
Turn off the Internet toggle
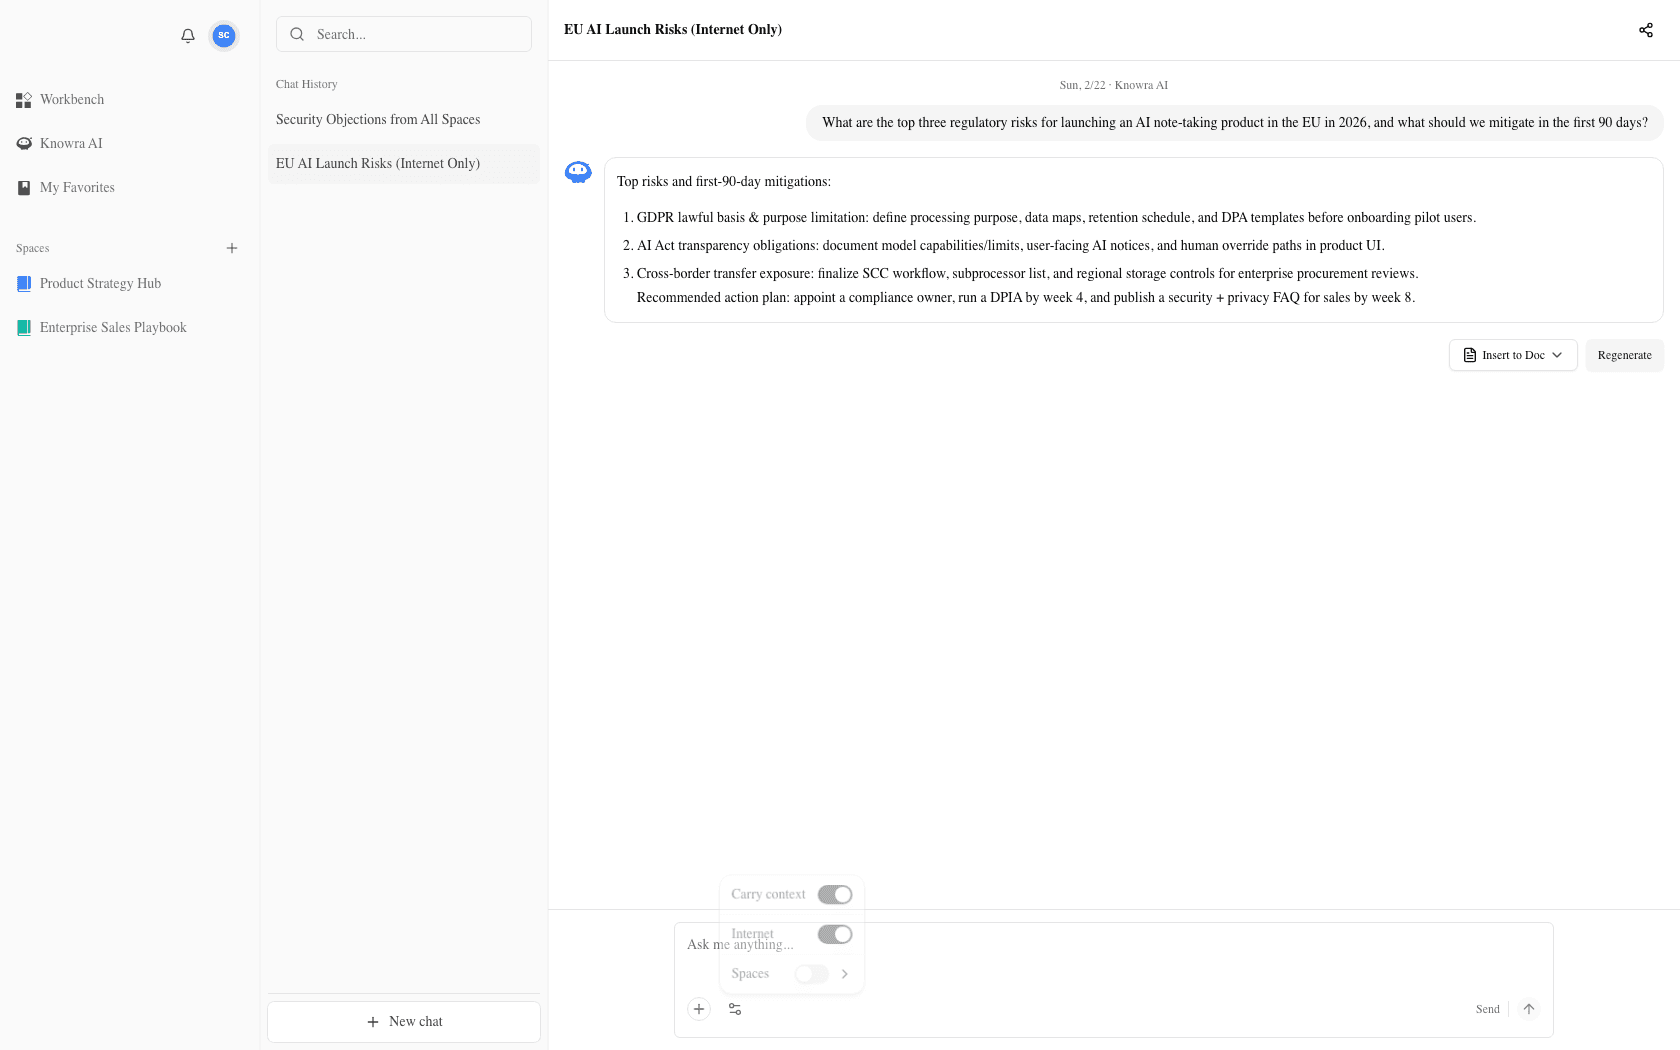835,934
